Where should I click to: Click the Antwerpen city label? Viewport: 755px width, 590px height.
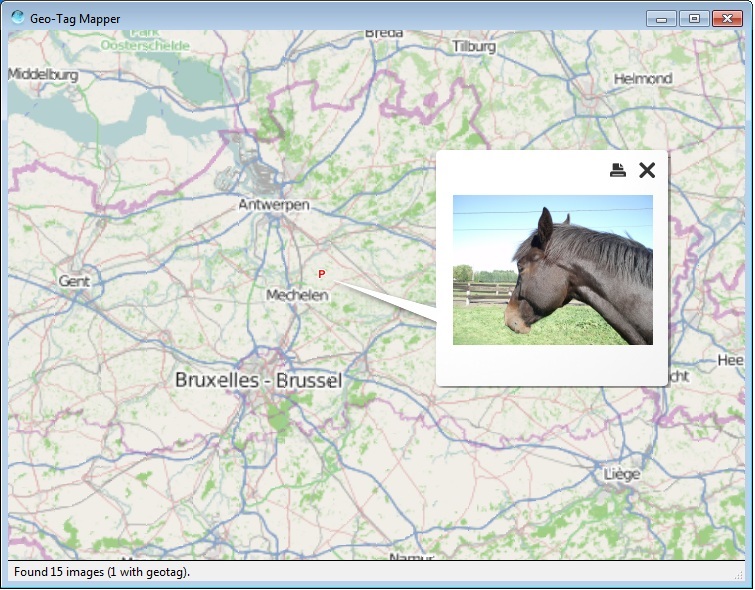pos(274,205)
